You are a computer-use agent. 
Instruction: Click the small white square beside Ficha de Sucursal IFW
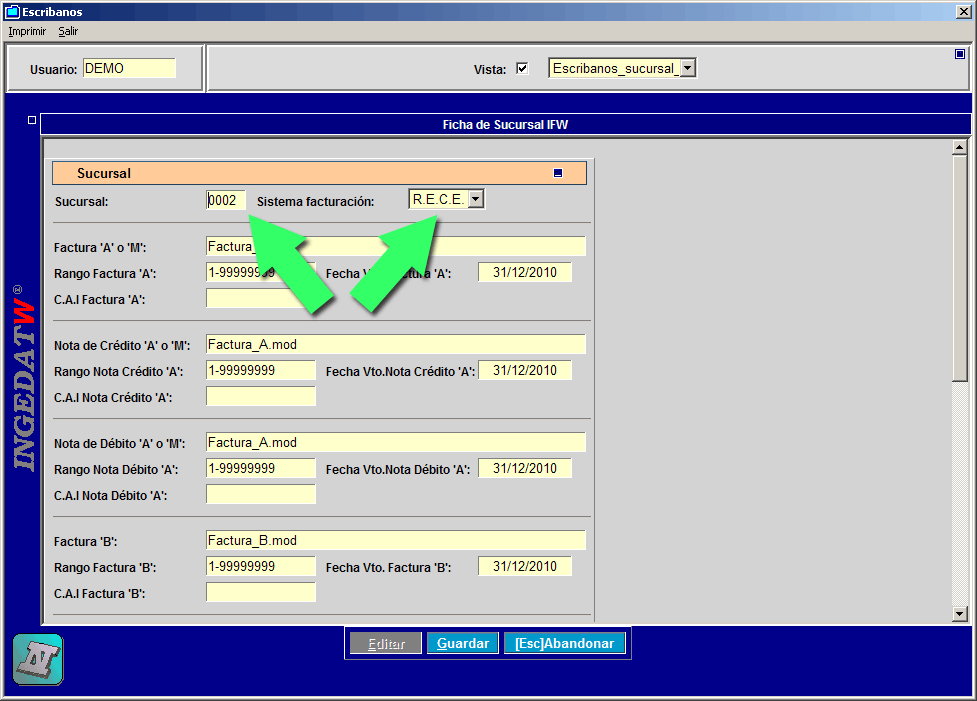point(32,120)
